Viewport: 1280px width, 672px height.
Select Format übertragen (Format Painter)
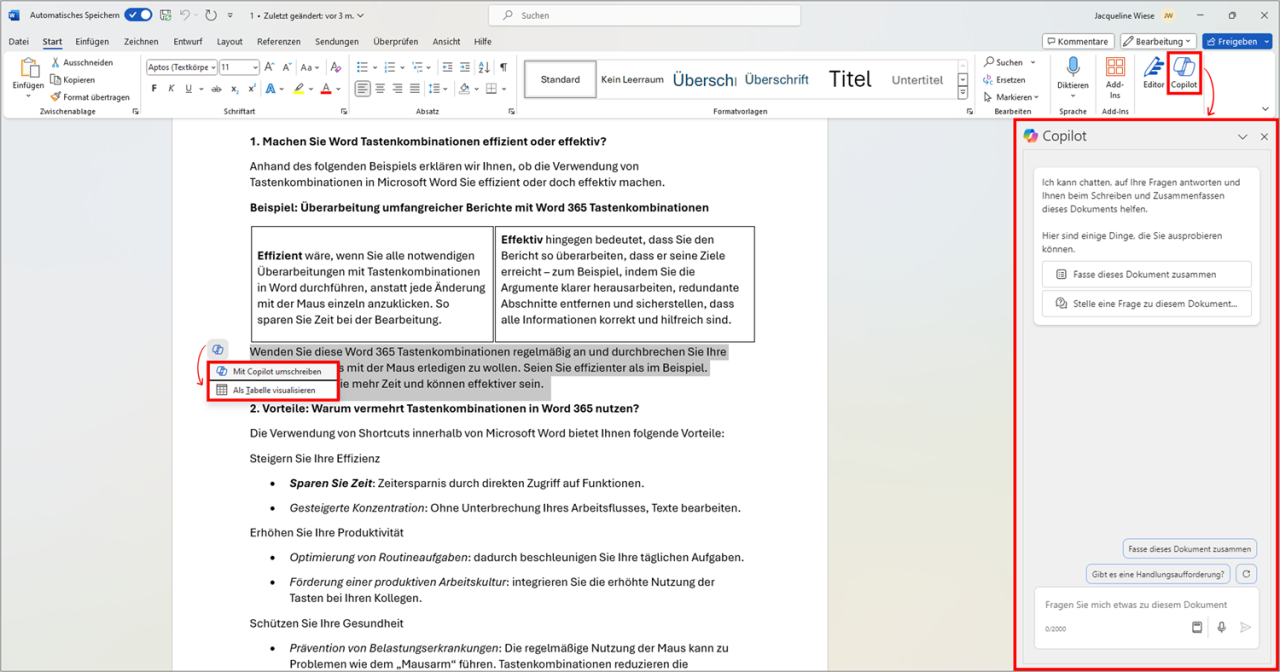90,96
